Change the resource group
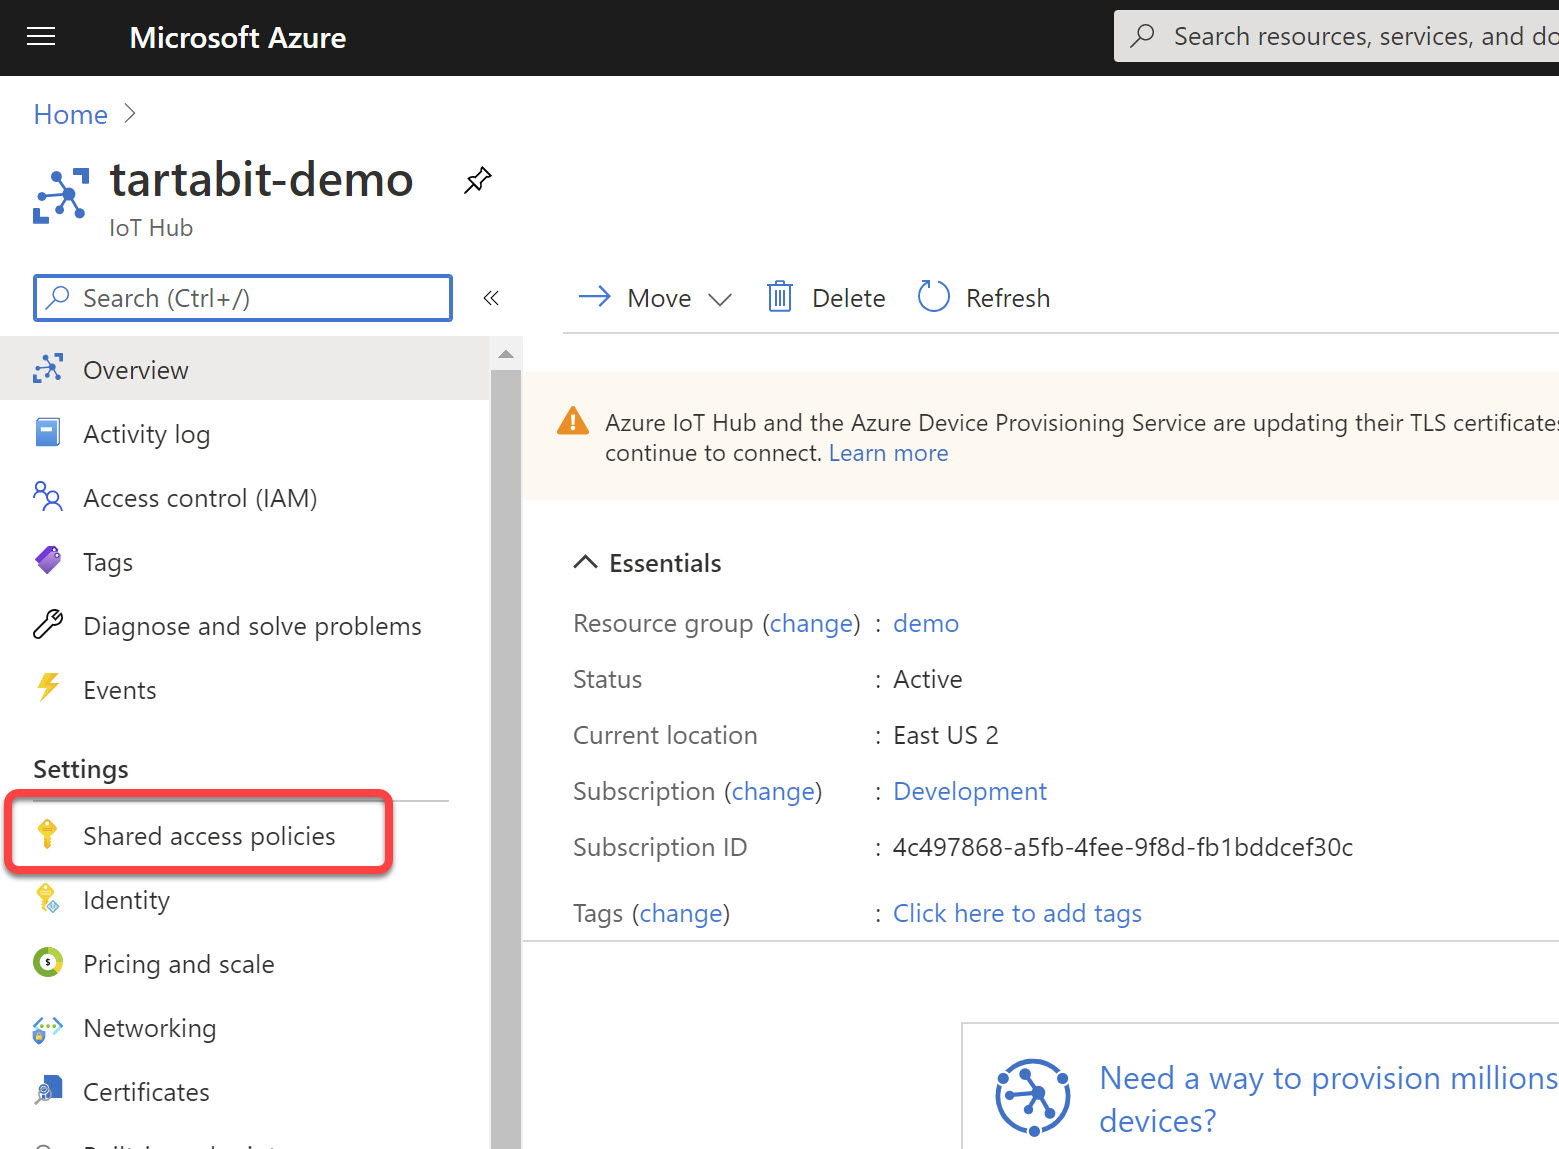The height and width of the screenshot is (1149, 1559). coord(811,623)
